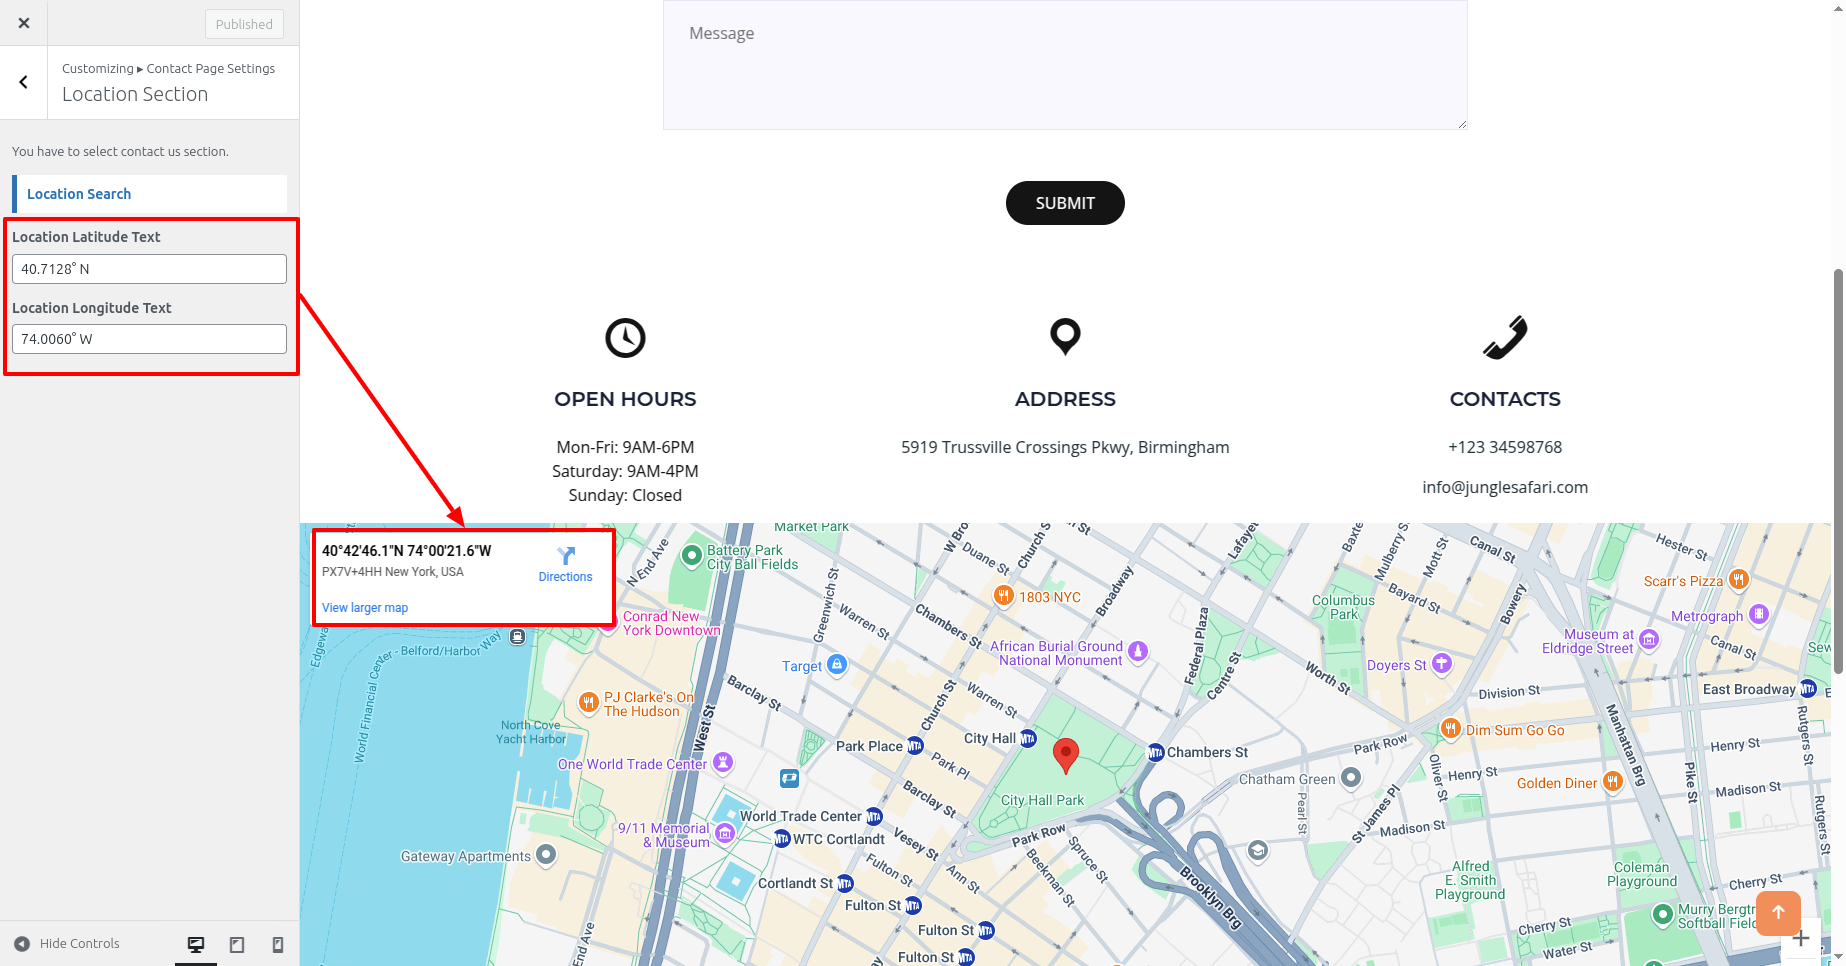Image resolution: width=1846 pixels, height=966 pixels.
Task: Open the View larger map link
Action: [x=365, y=608]
